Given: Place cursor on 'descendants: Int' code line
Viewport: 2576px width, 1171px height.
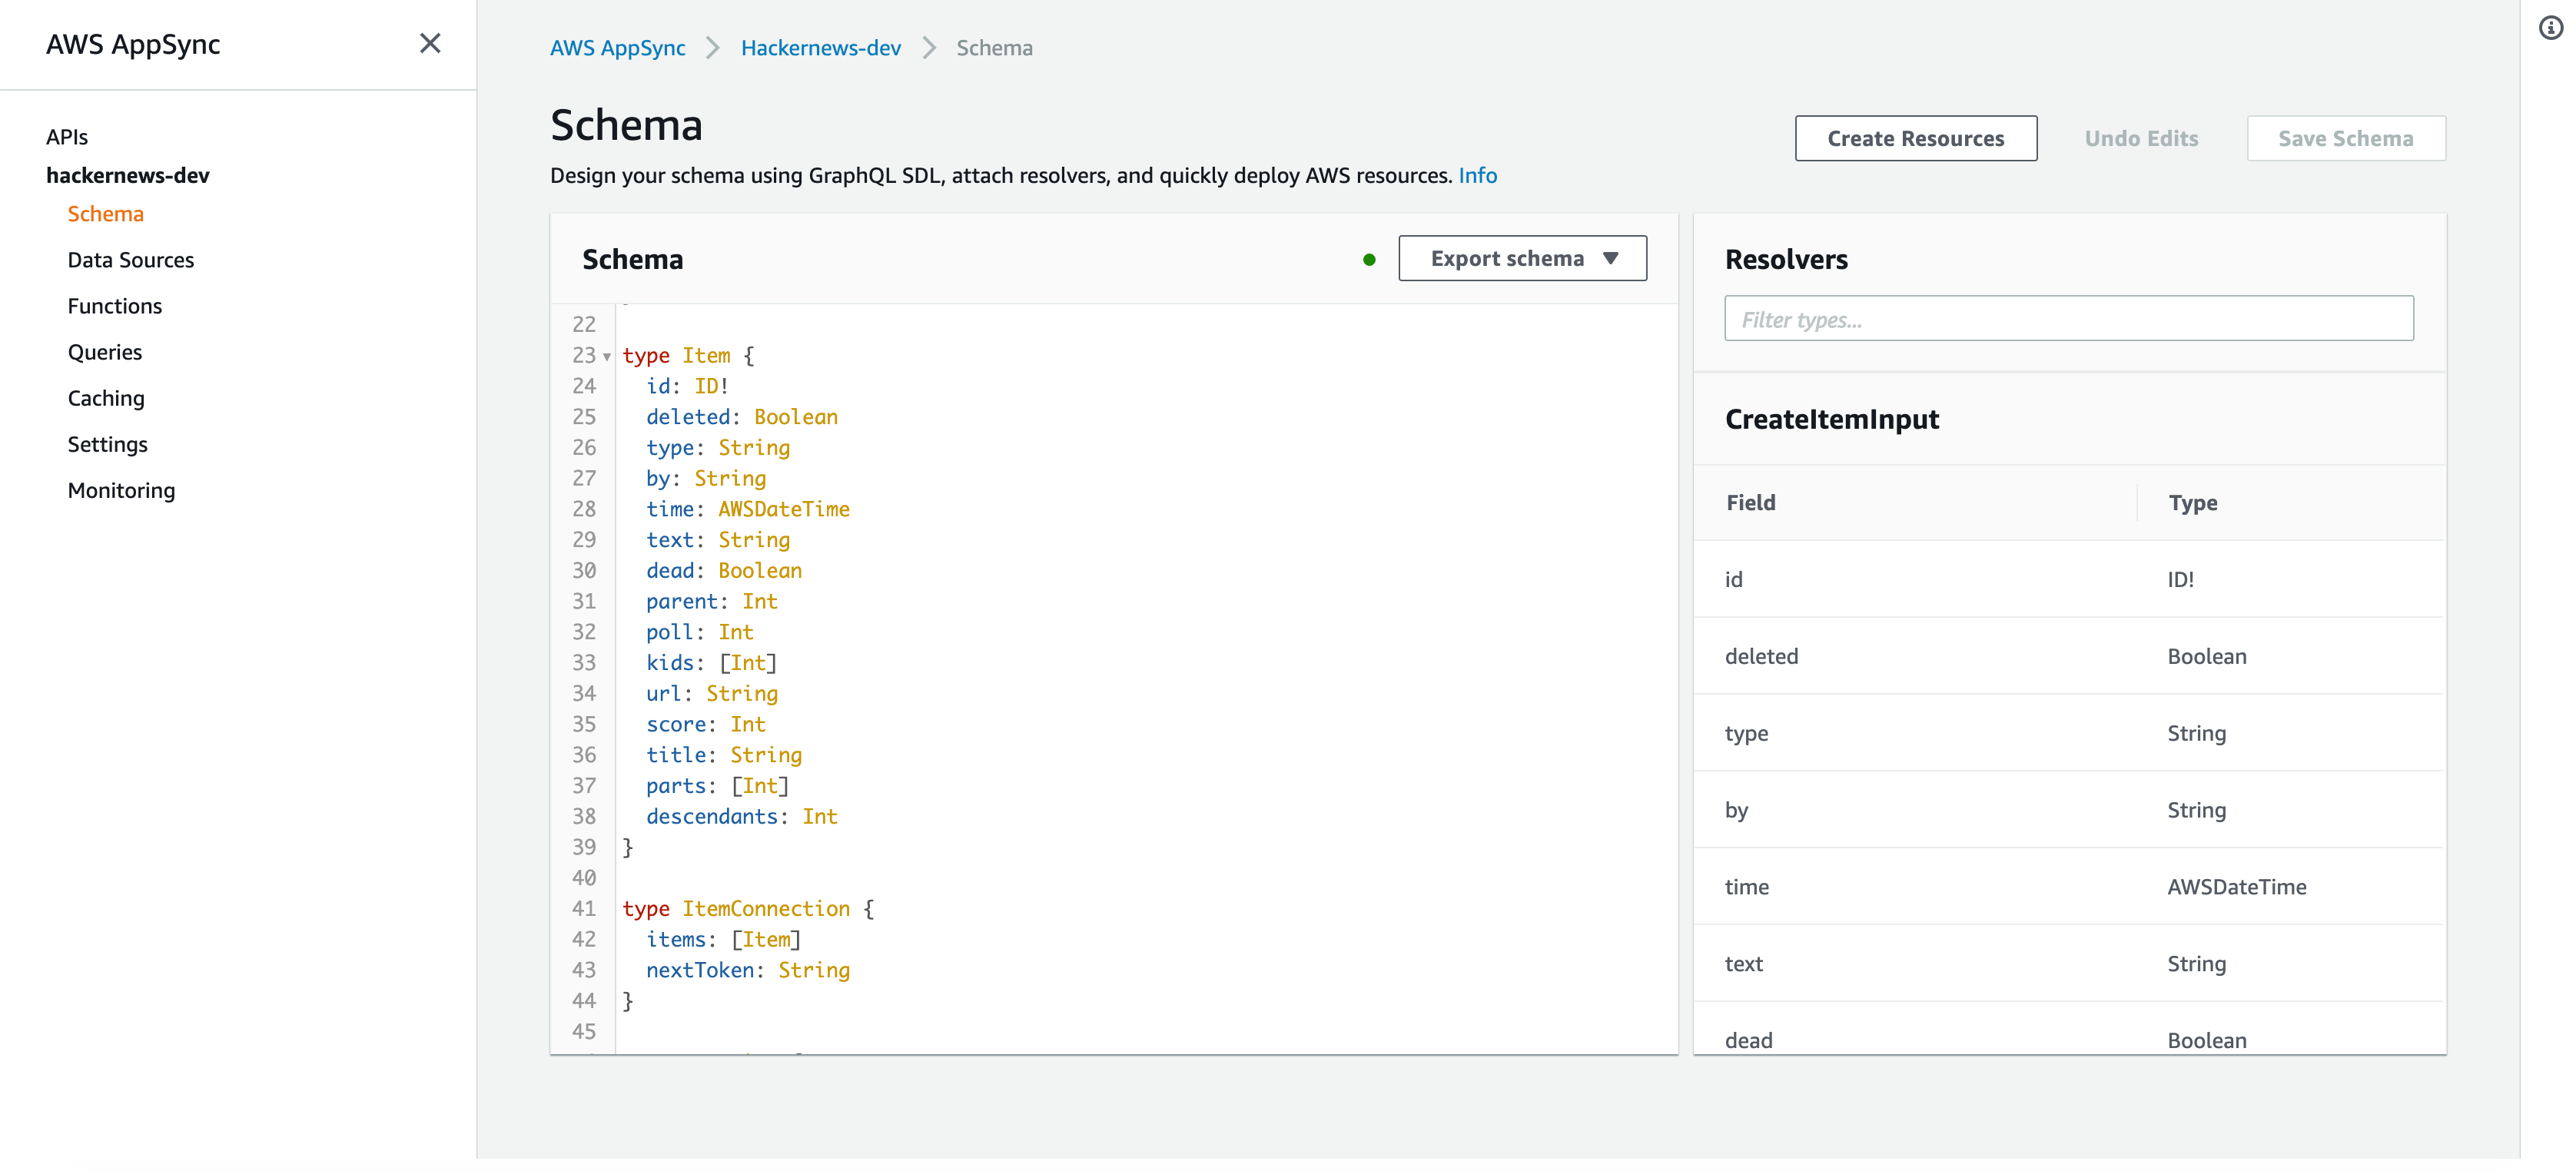Looking at the screenshot, I should coord(742,817).
